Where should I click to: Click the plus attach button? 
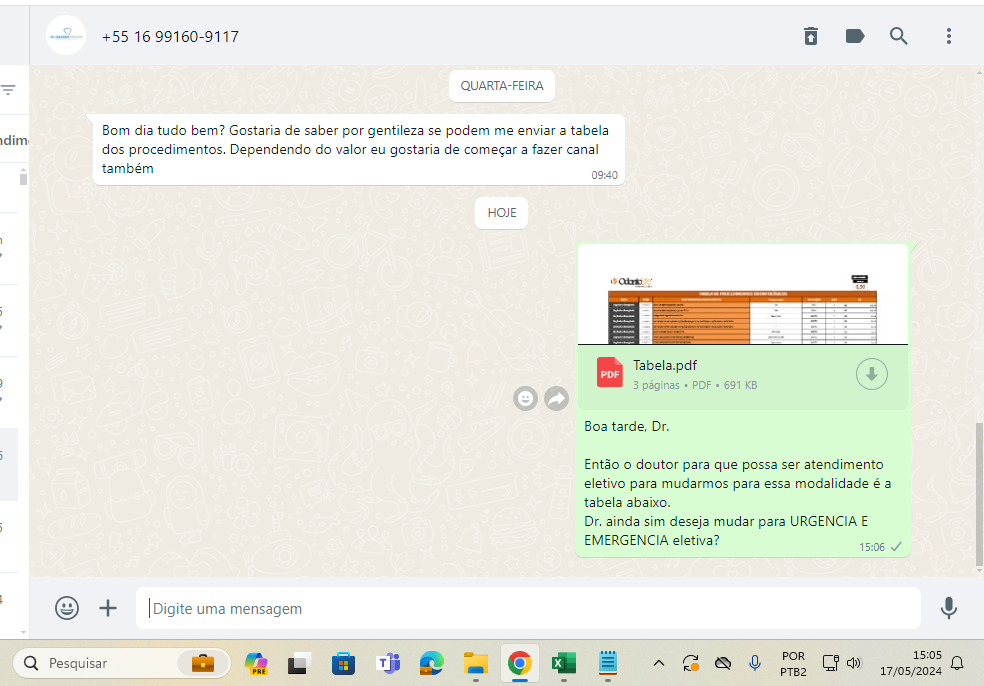point(108,608)
